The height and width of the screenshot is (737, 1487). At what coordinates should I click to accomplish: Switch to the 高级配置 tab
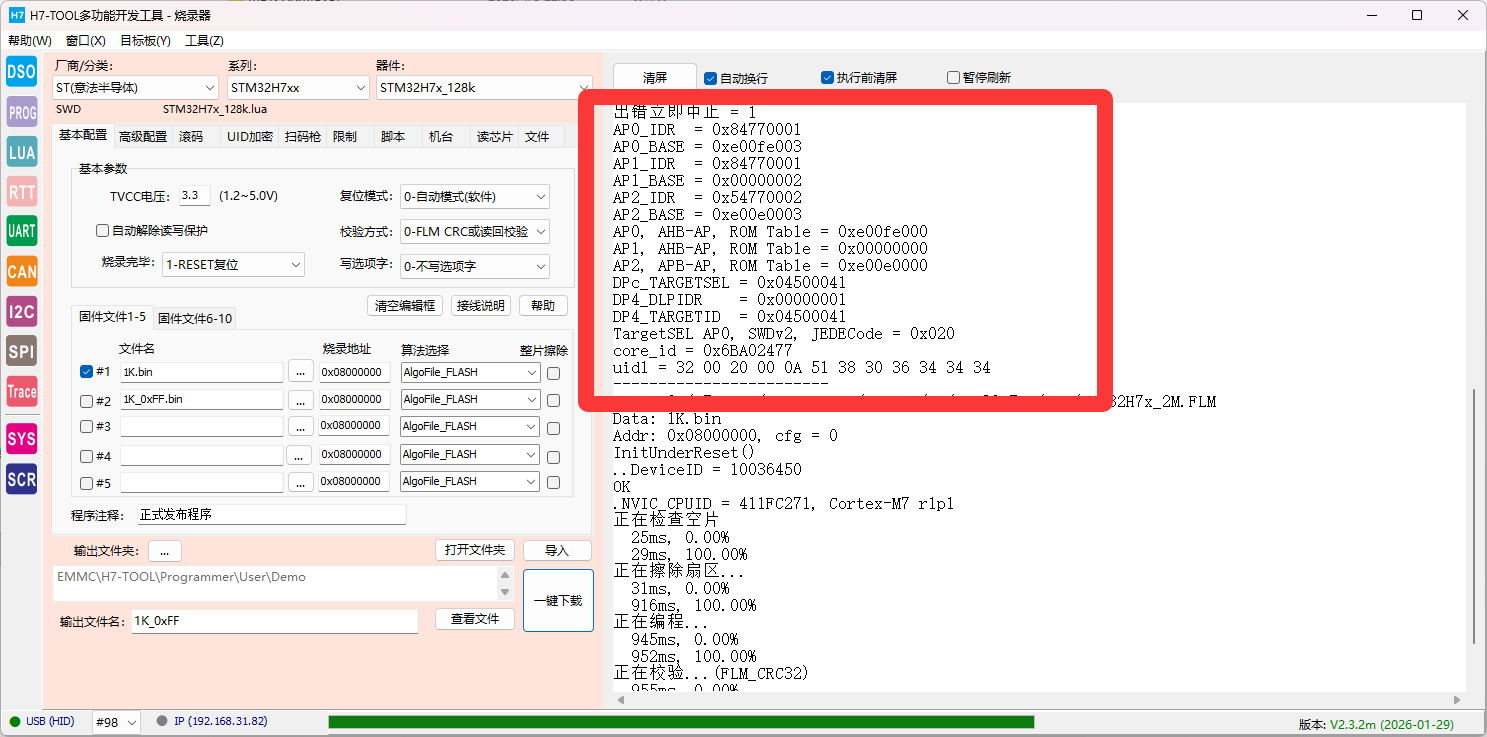tap(143, 137)
